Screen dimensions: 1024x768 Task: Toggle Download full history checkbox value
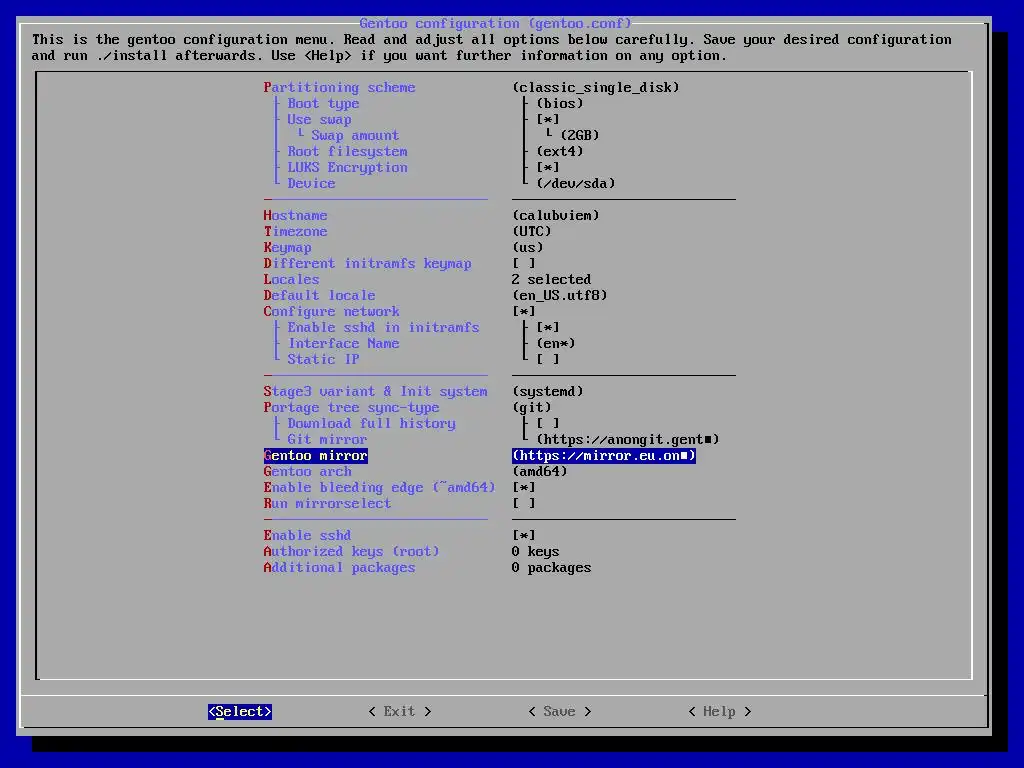tap(548, 423)
